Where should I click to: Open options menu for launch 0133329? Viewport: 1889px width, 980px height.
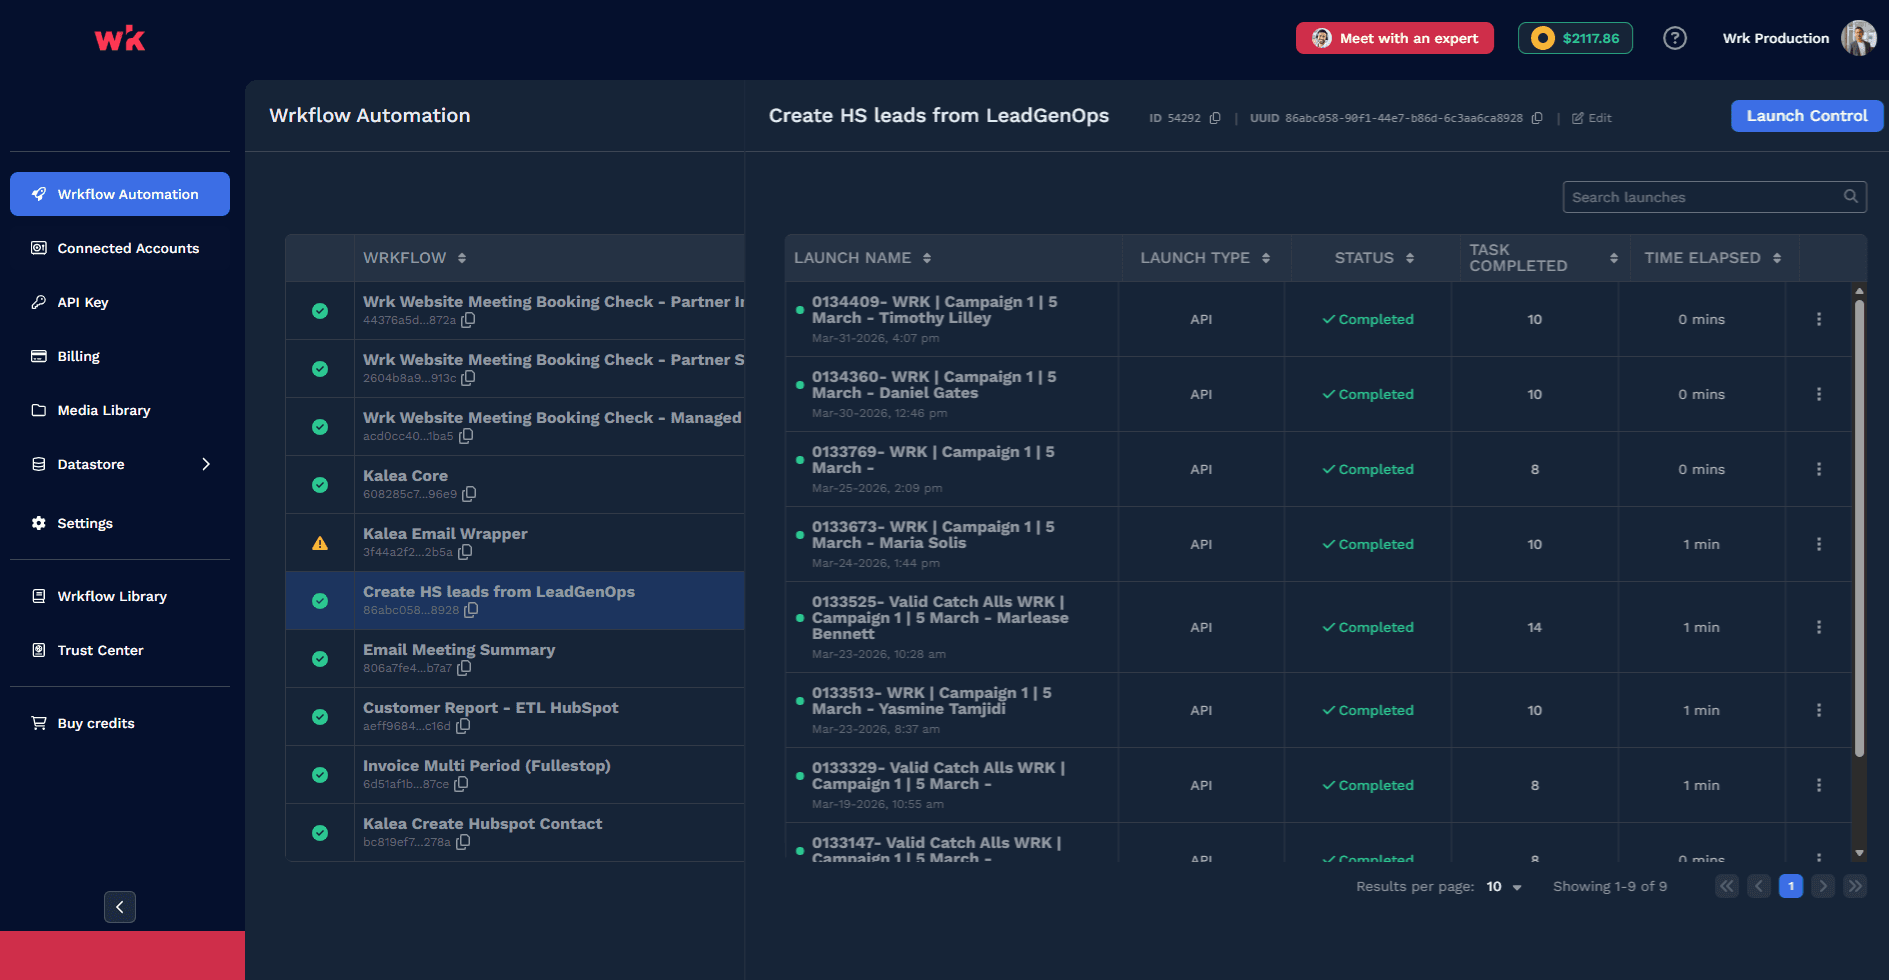1818,785
